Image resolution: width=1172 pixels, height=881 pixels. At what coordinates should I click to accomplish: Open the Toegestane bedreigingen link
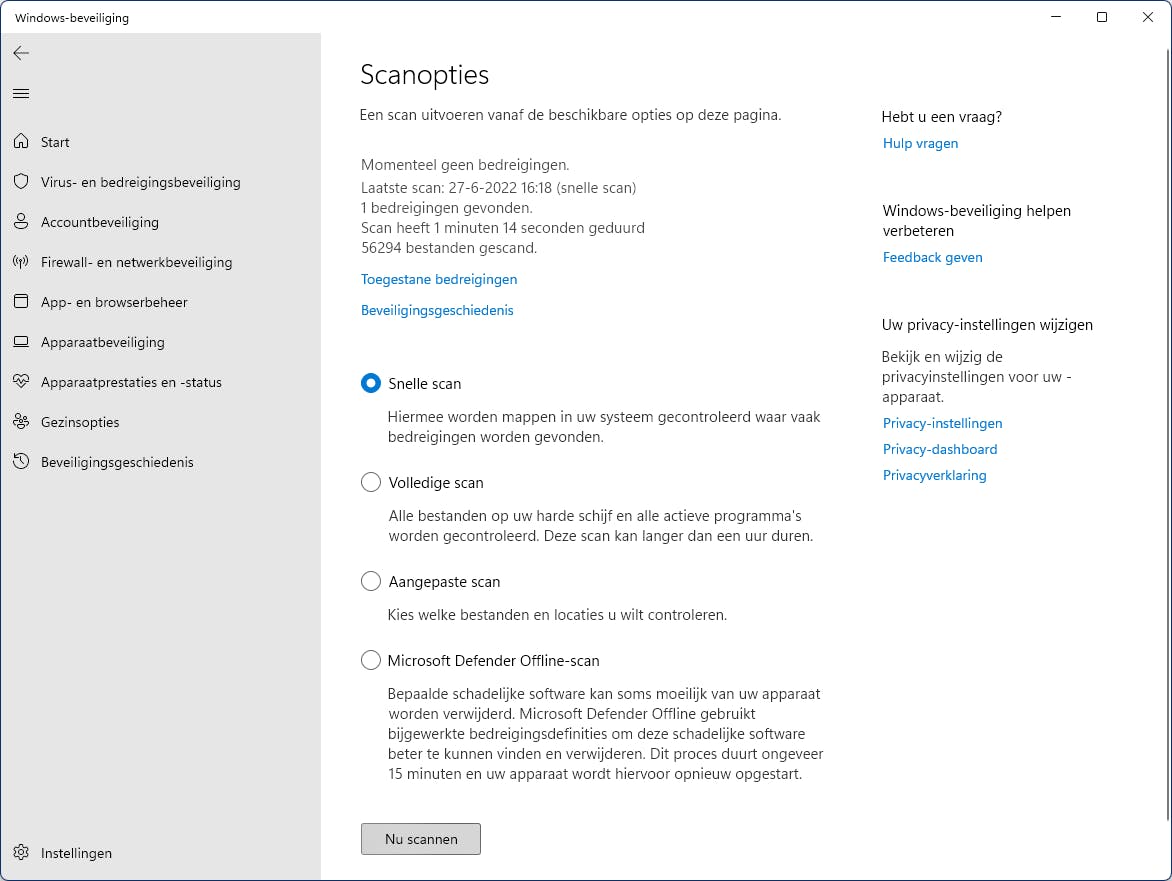tap(439, 280)
